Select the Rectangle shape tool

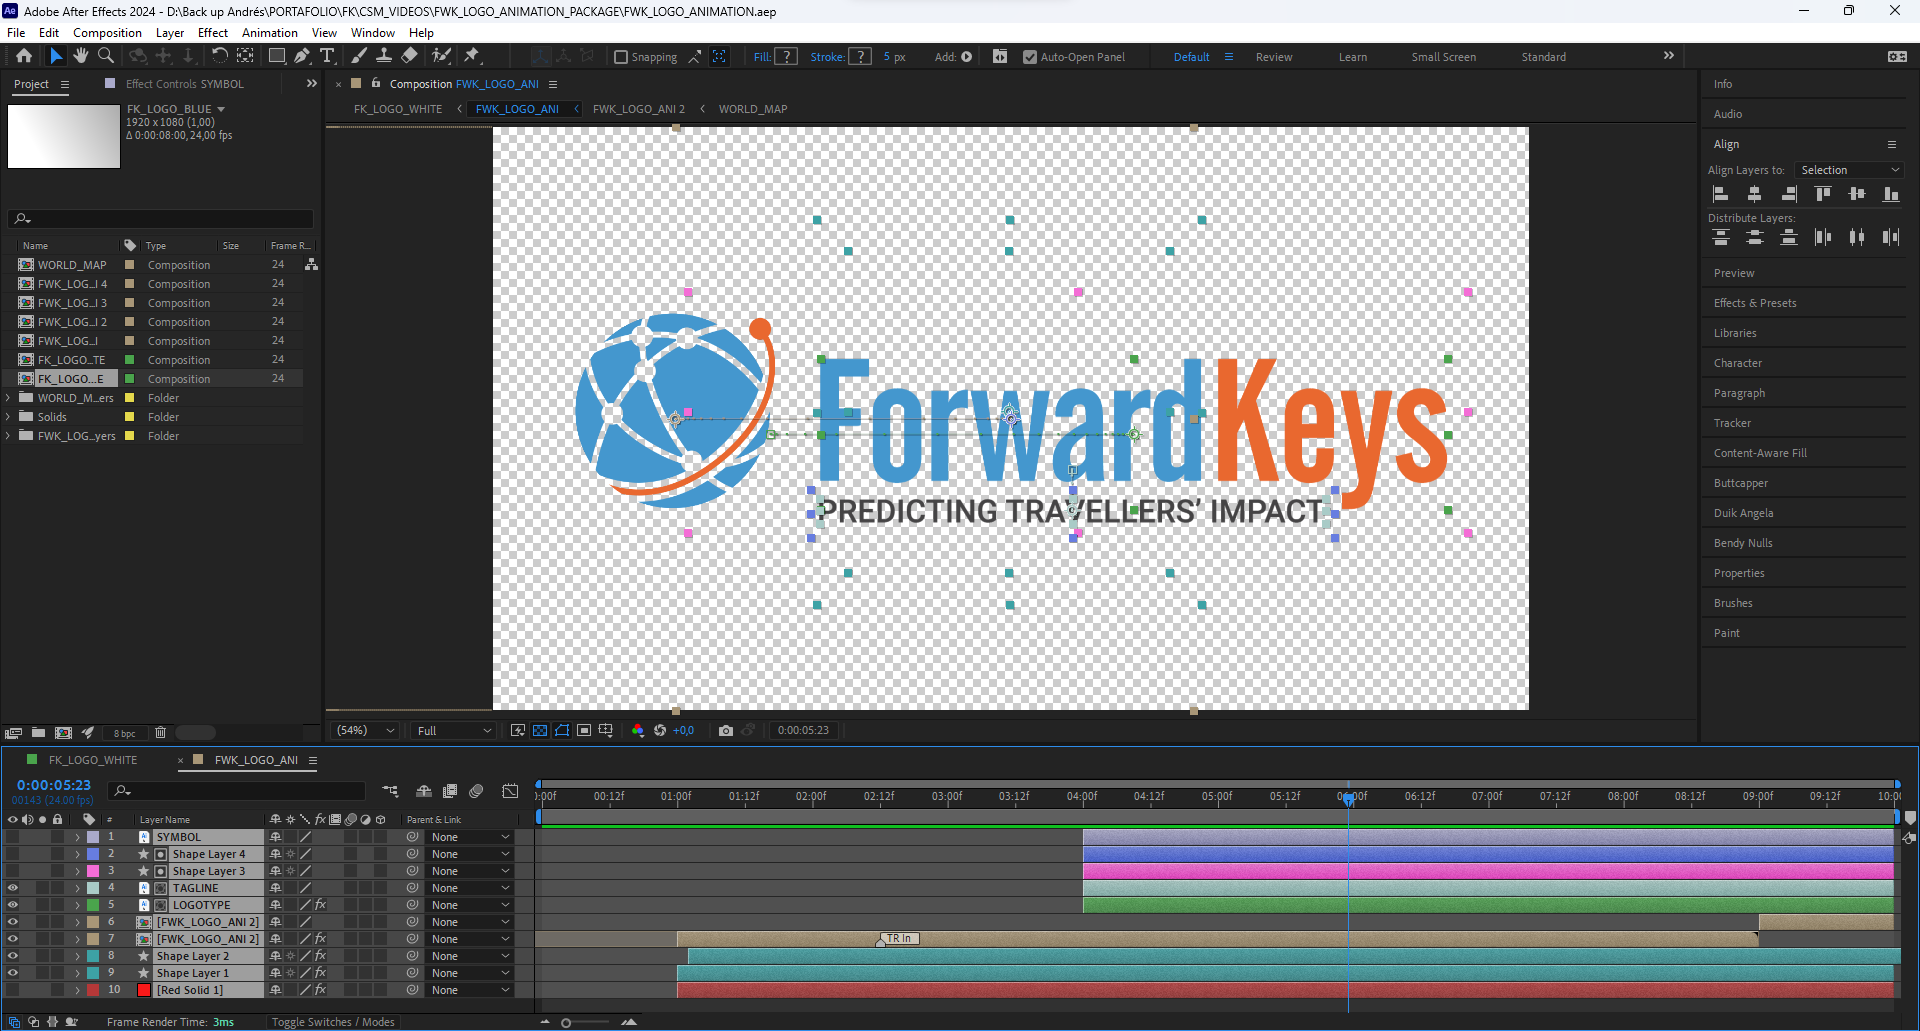pos(277,56)
